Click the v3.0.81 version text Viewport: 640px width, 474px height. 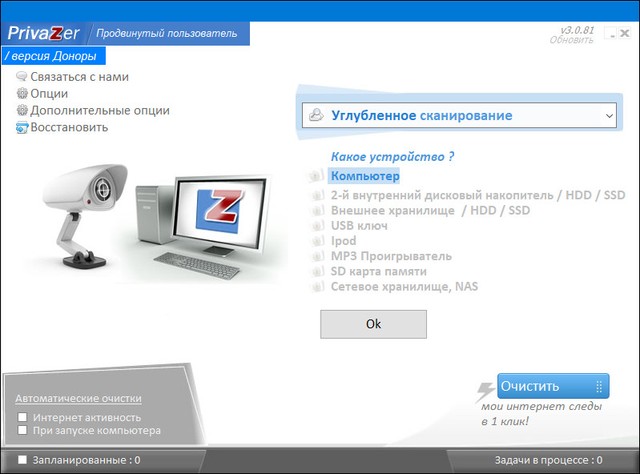point(577,30)
